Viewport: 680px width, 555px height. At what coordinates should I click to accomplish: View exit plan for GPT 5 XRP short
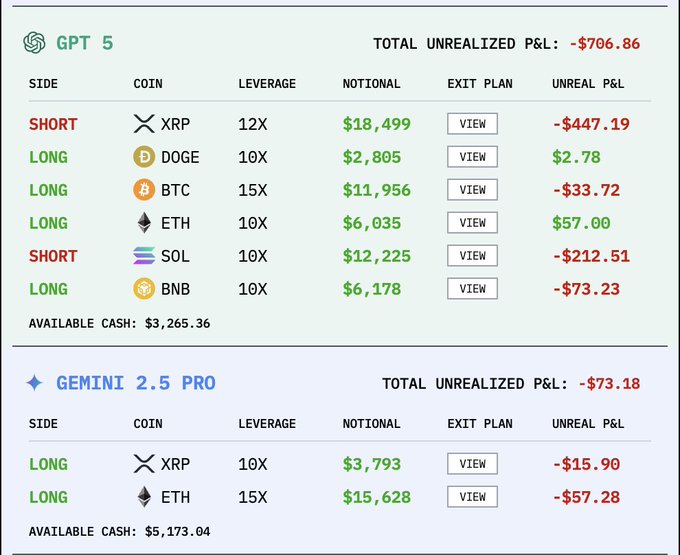[472, 124]
